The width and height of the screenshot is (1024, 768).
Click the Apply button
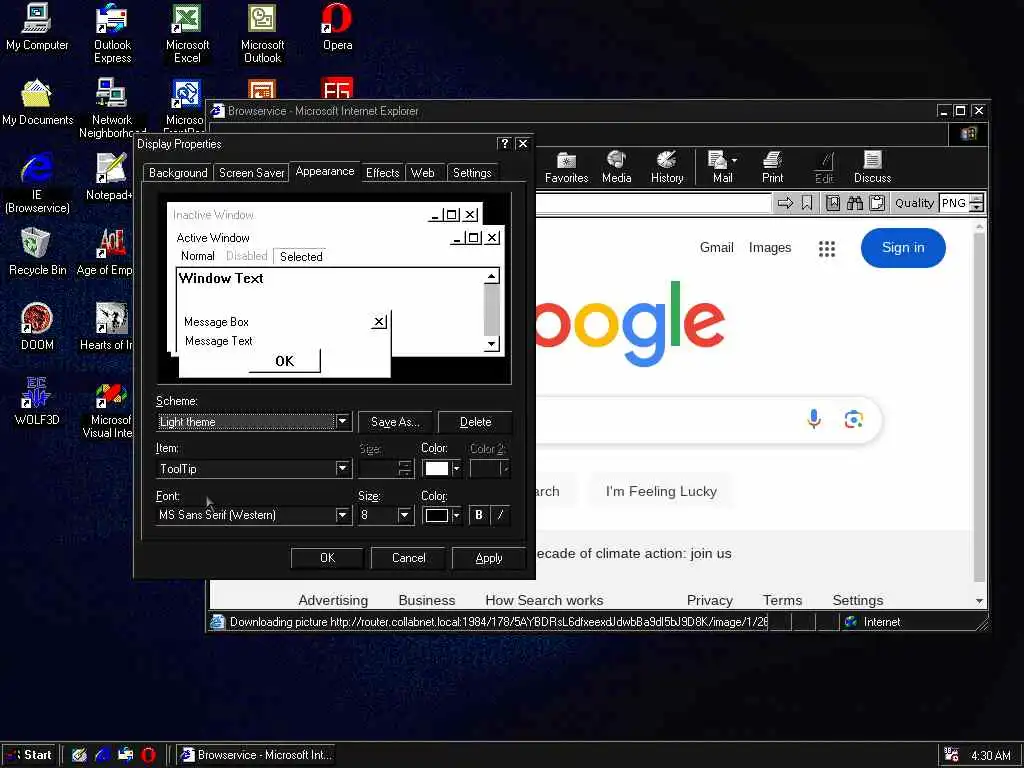click(488, 558)
